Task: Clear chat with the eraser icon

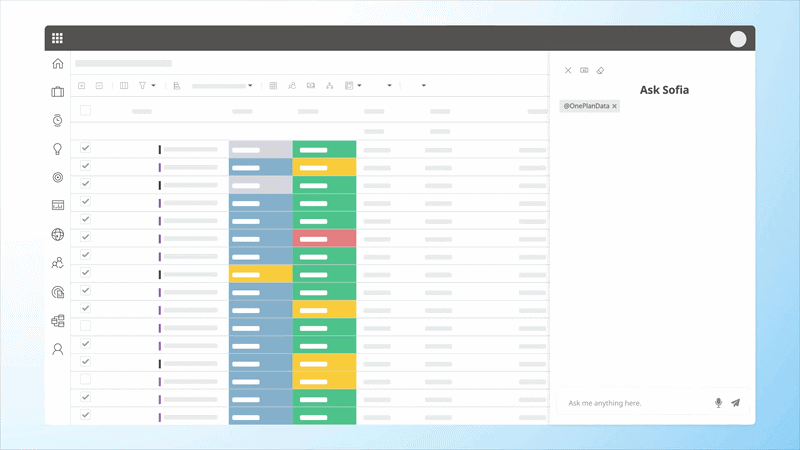Action: (x=601, y=70)
